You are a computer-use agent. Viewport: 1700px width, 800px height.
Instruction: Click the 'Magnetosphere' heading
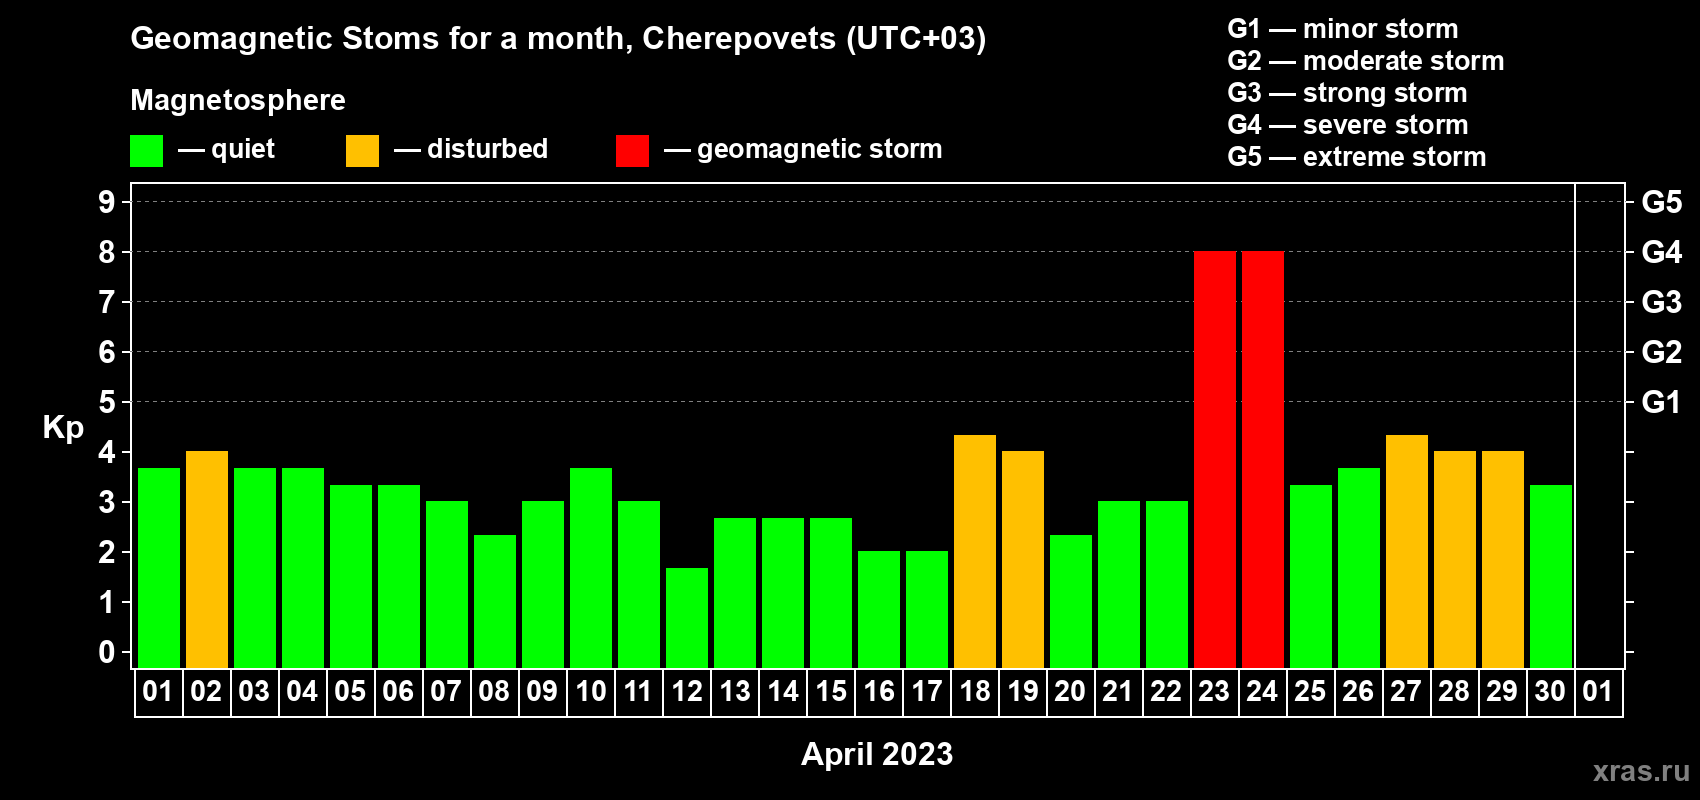[238, 100]
